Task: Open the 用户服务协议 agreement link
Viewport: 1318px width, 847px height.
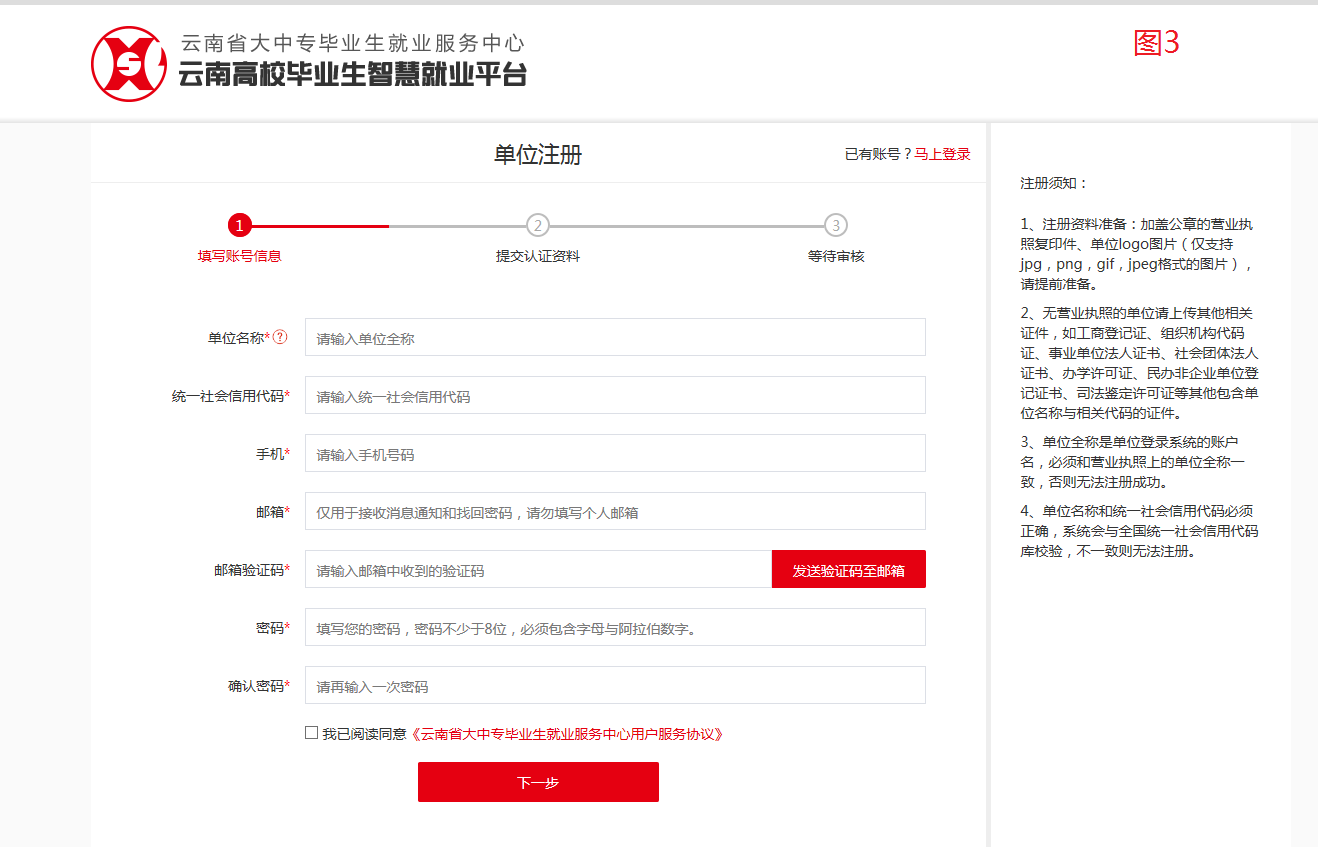Action: 566,734
